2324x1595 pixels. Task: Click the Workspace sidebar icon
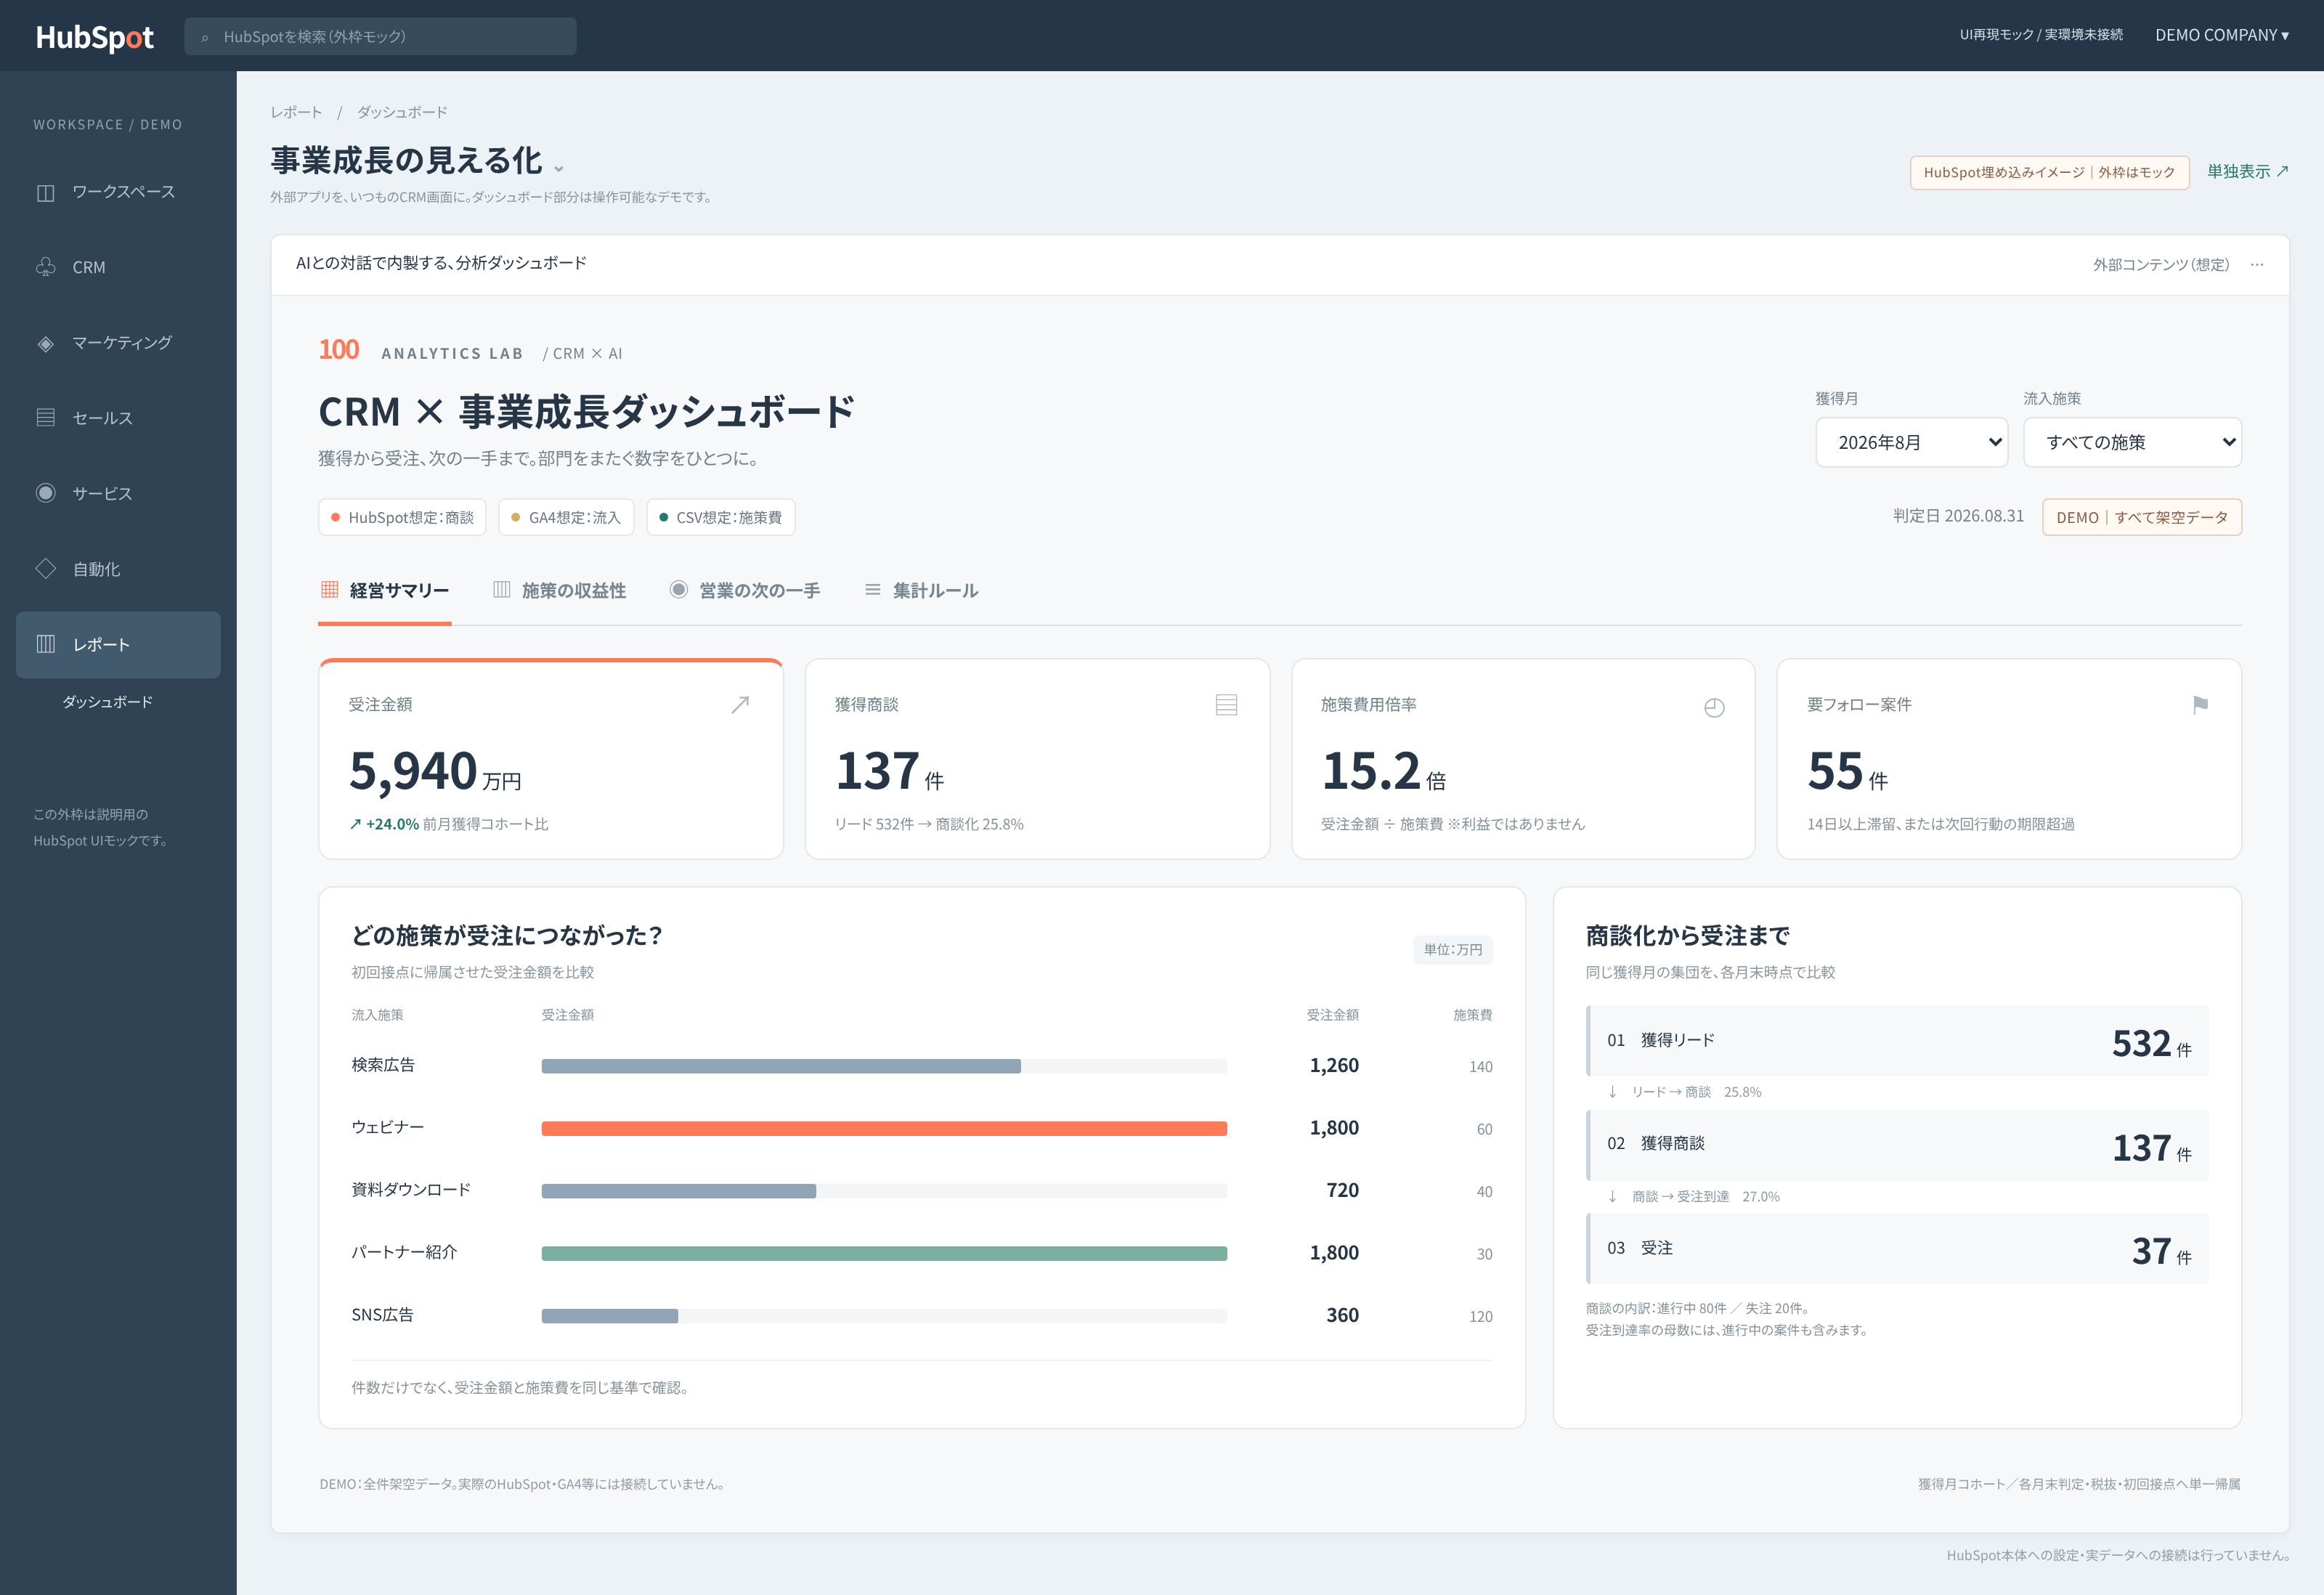pos(46,192)
